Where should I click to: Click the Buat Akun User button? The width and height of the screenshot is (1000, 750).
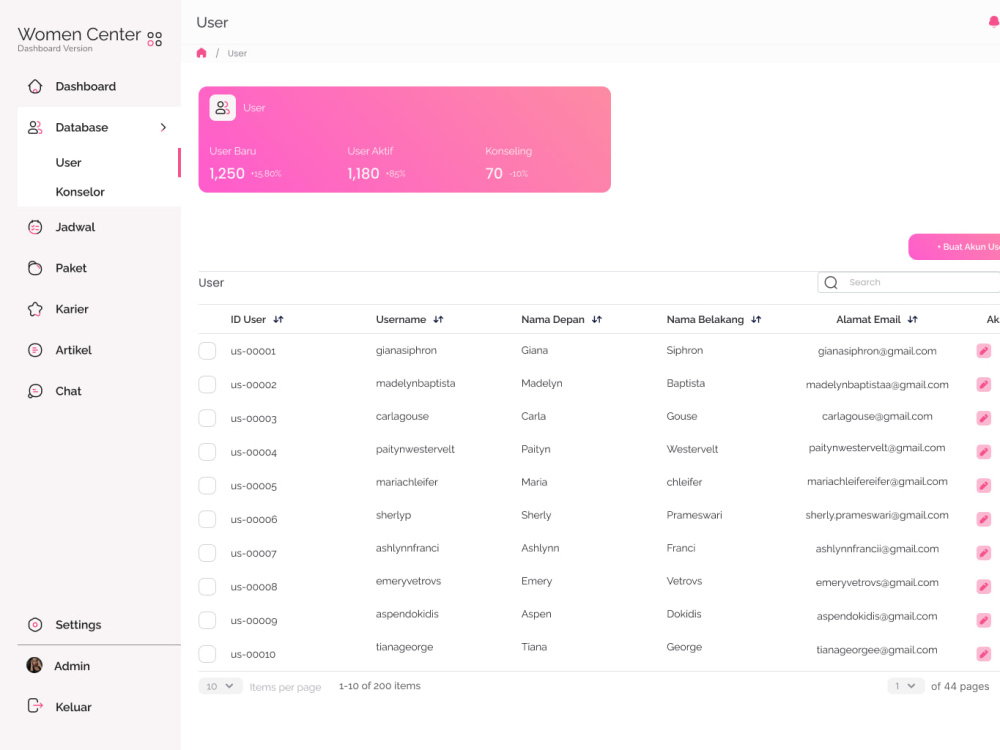[x=954, y=247]
